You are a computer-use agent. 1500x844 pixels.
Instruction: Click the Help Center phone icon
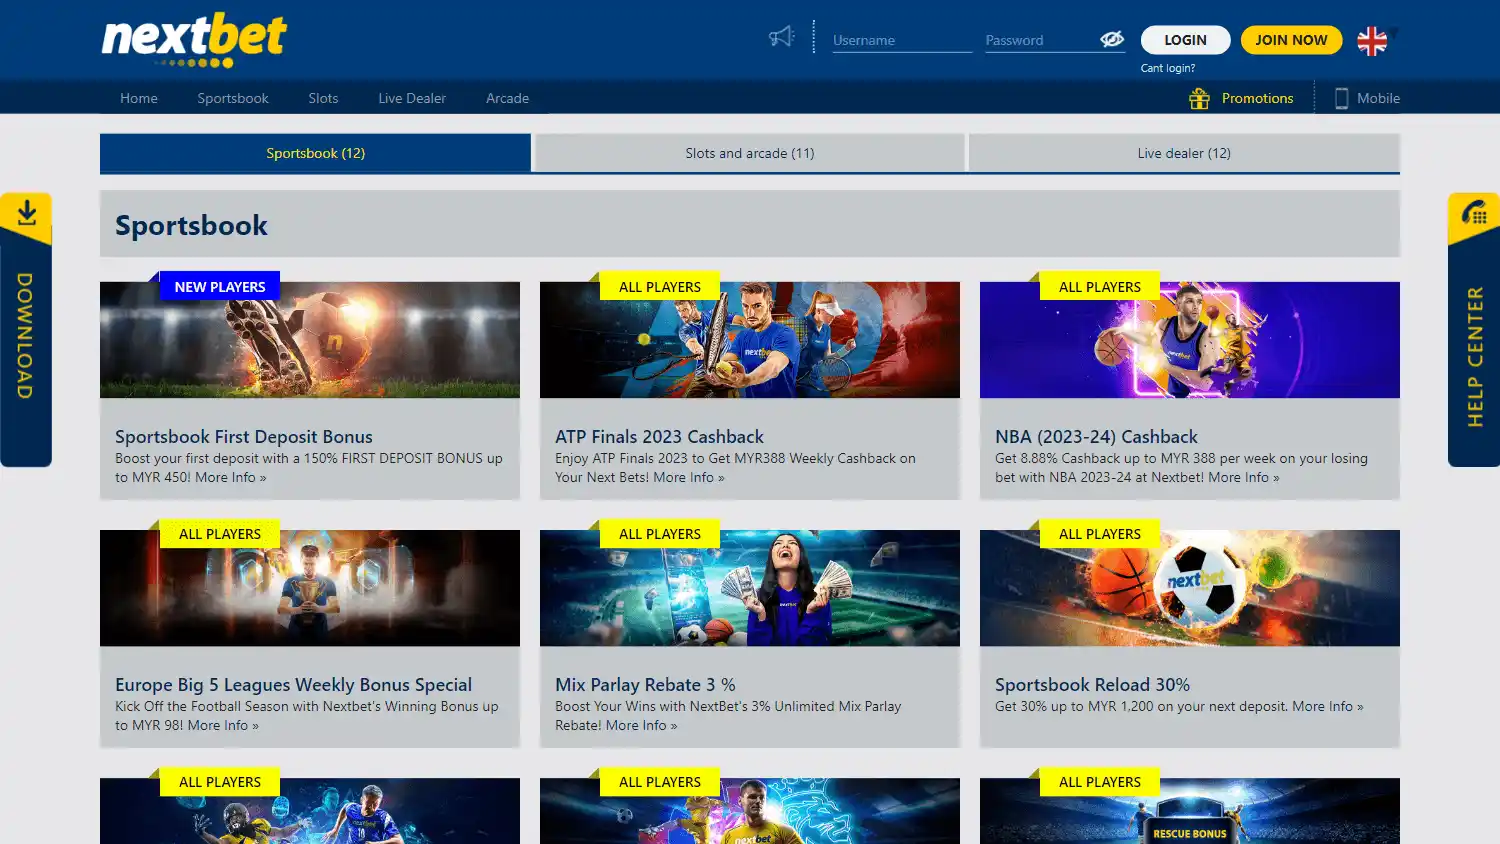1474,213
